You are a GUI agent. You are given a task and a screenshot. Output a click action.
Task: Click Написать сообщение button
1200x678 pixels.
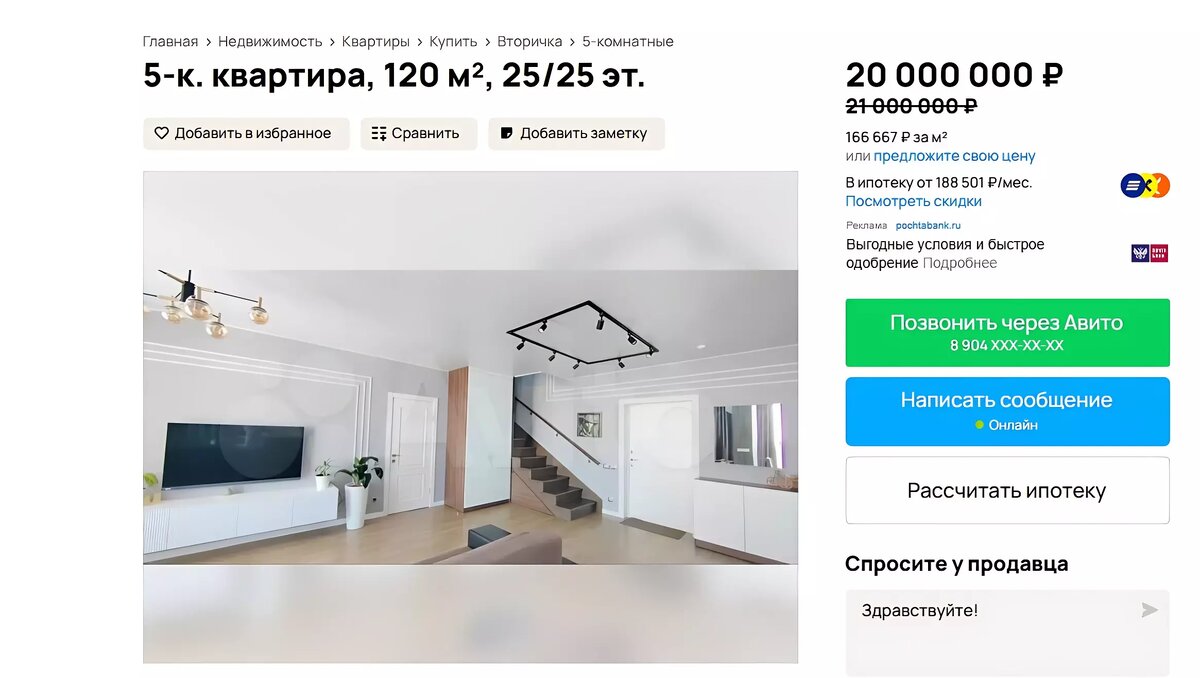[x=1007, y=411]
